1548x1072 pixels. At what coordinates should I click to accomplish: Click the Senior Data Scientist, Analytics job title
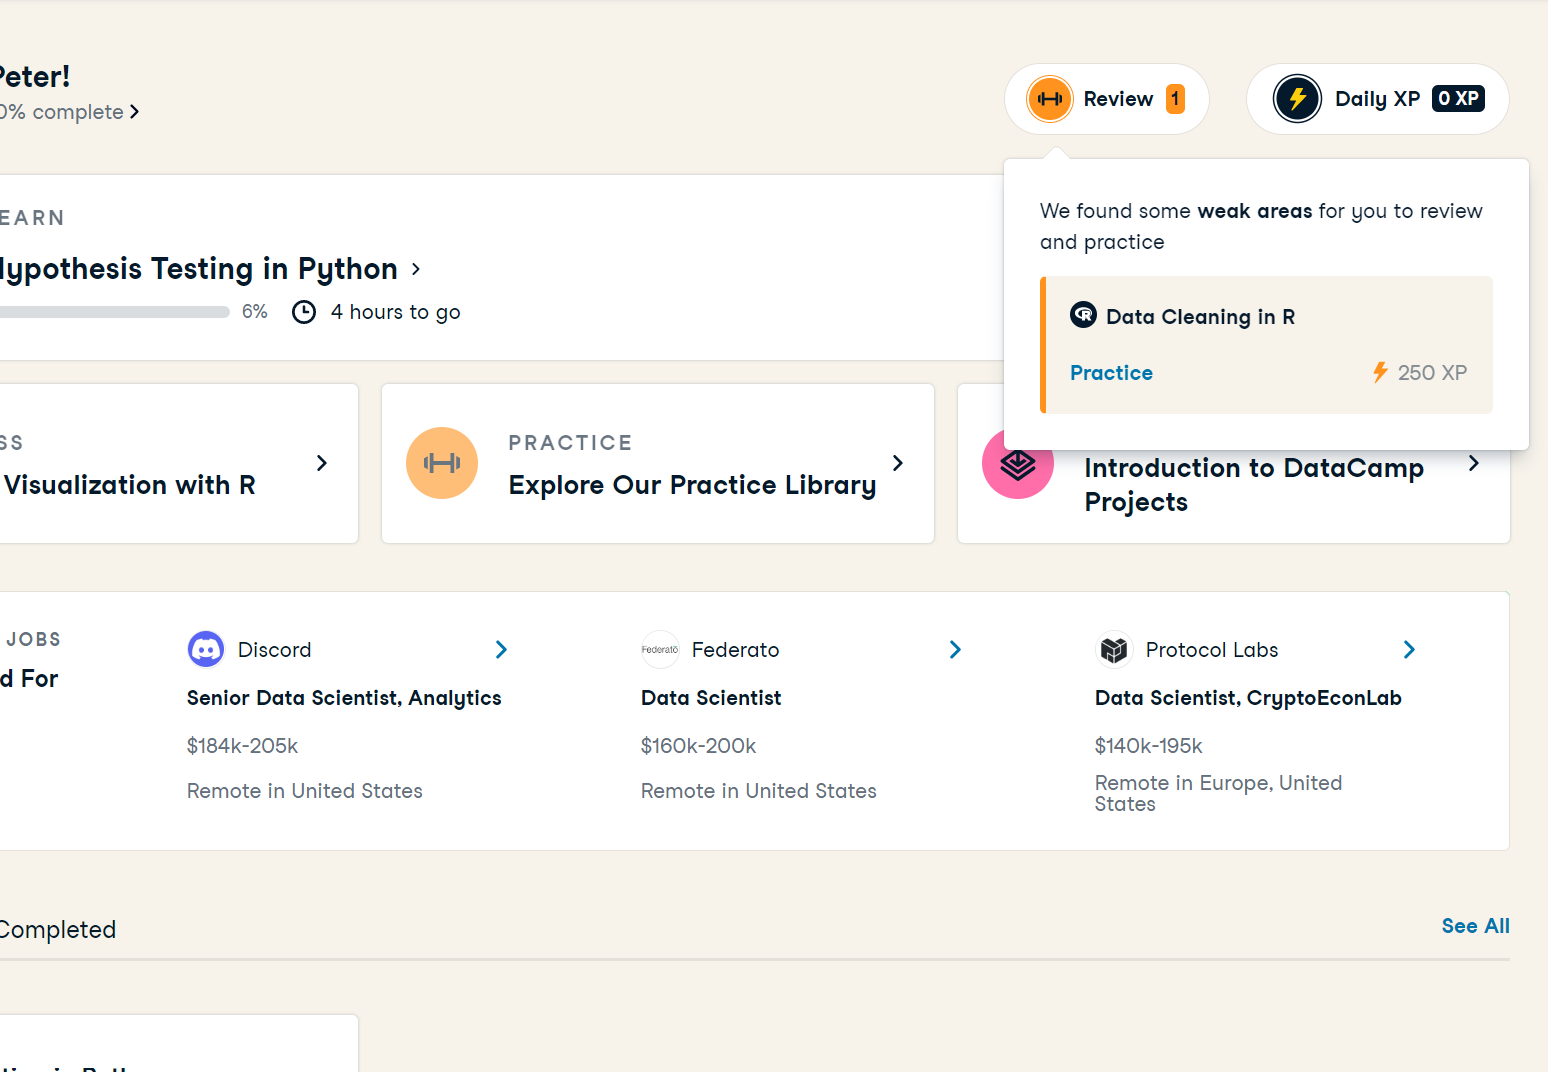point(344,698)
